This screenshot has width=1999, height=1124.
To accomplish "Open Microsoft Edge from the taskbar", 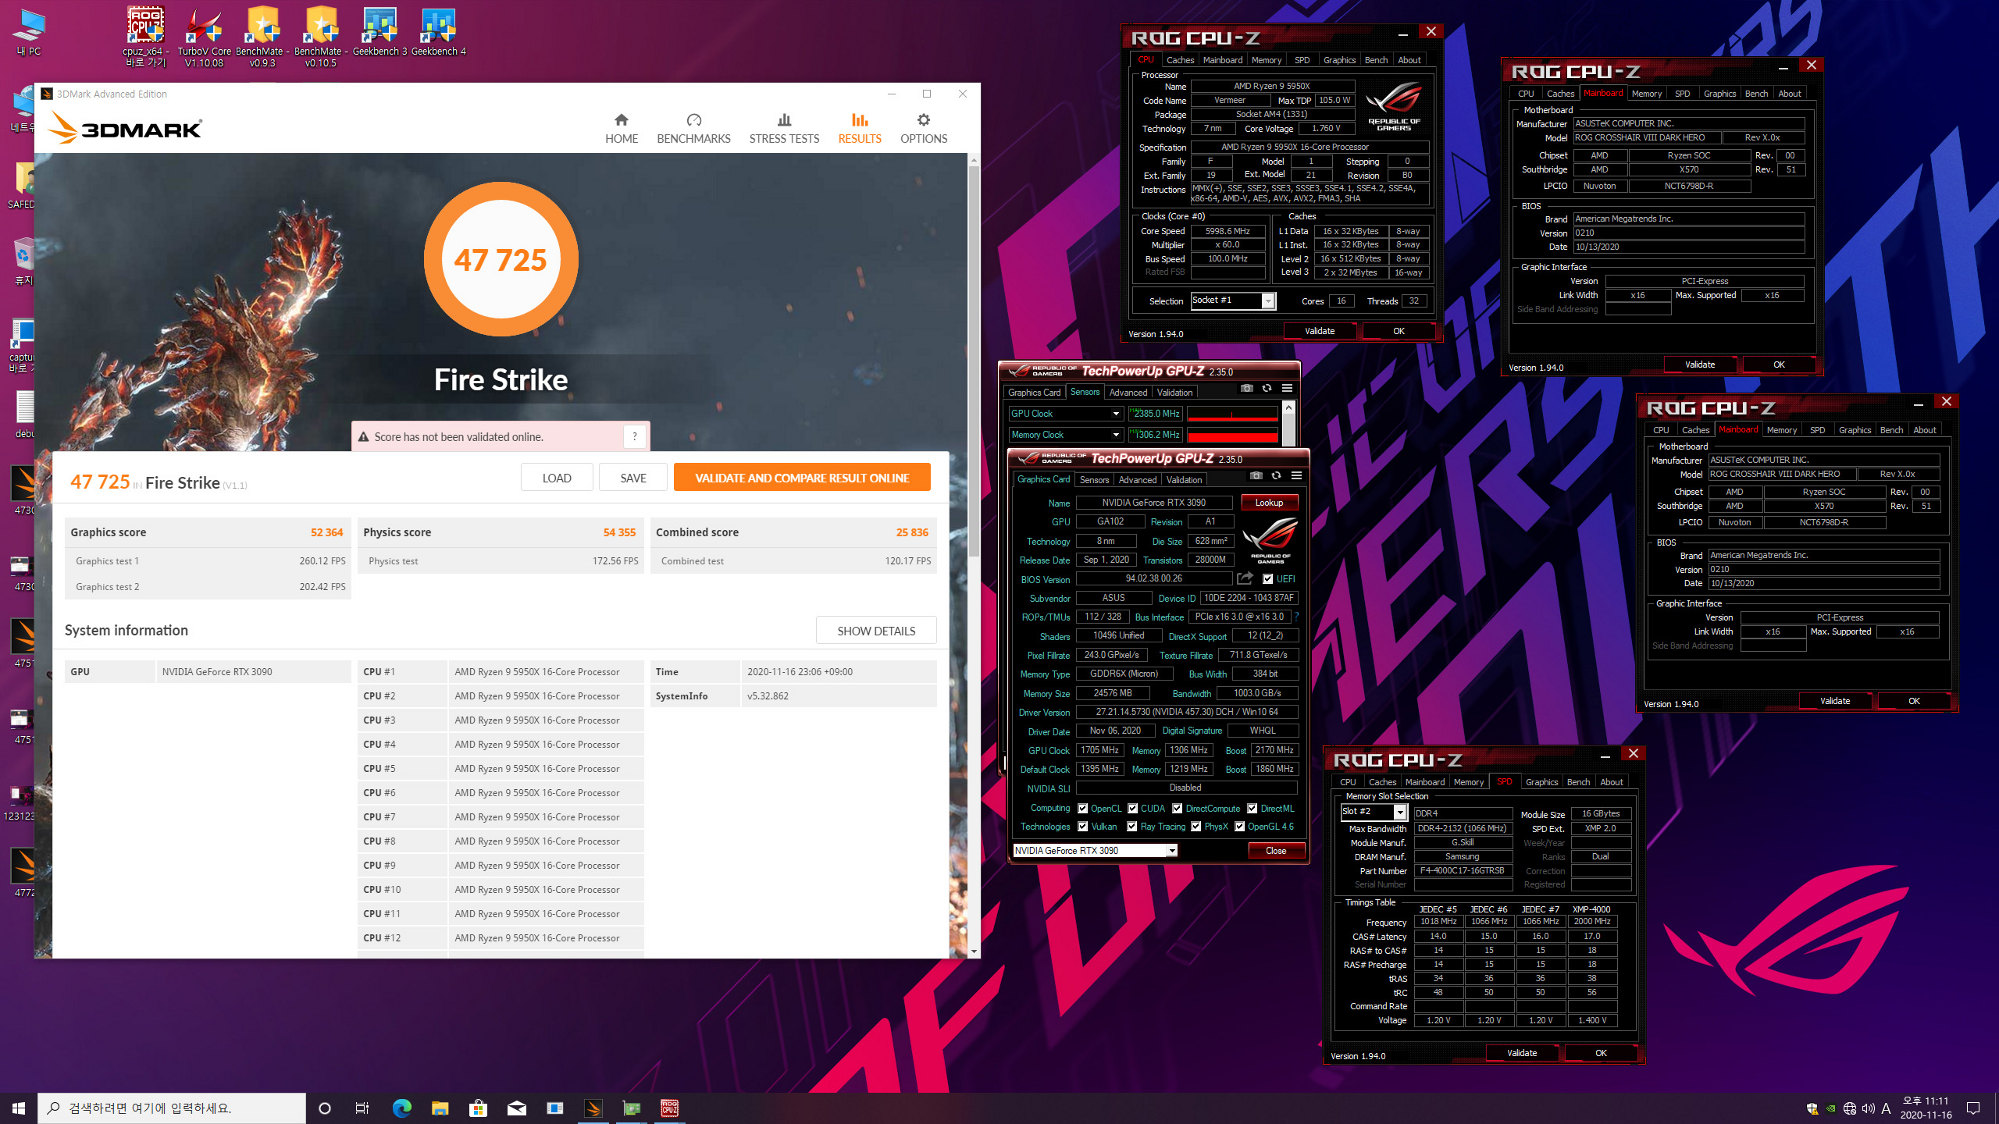I will [x=402, y=1108].
